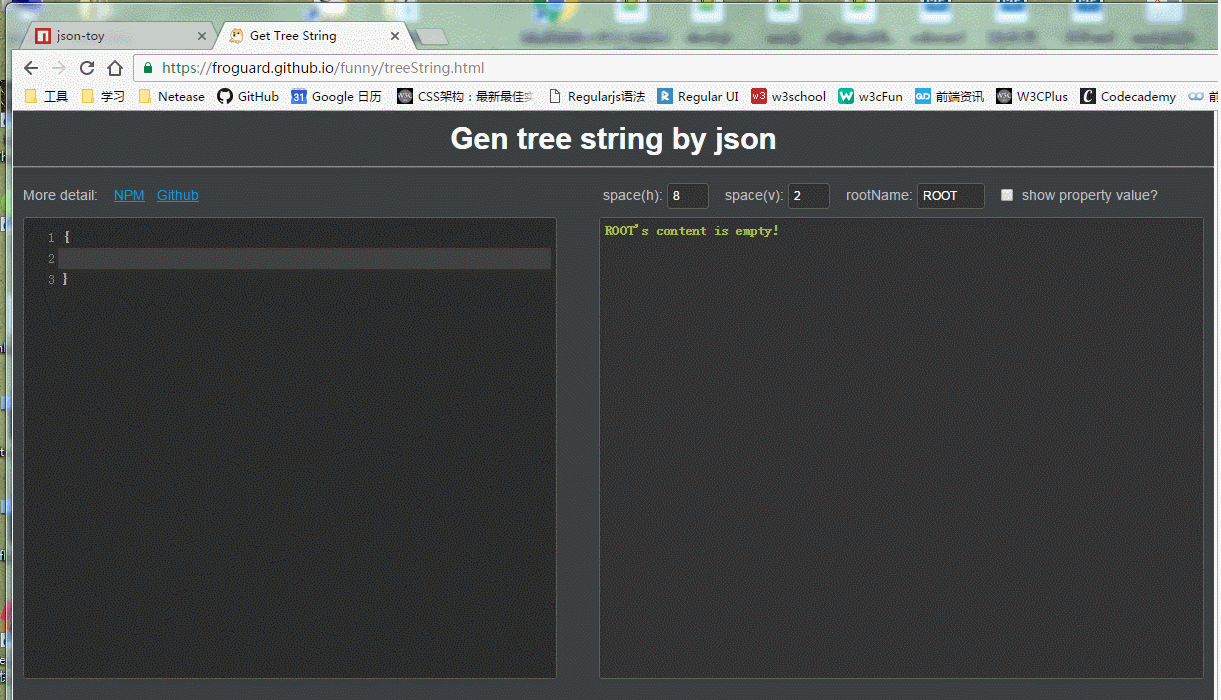This screenshot has width=1221, height=700.
Task: Open the Github detail link
Action: coord(177,195)
